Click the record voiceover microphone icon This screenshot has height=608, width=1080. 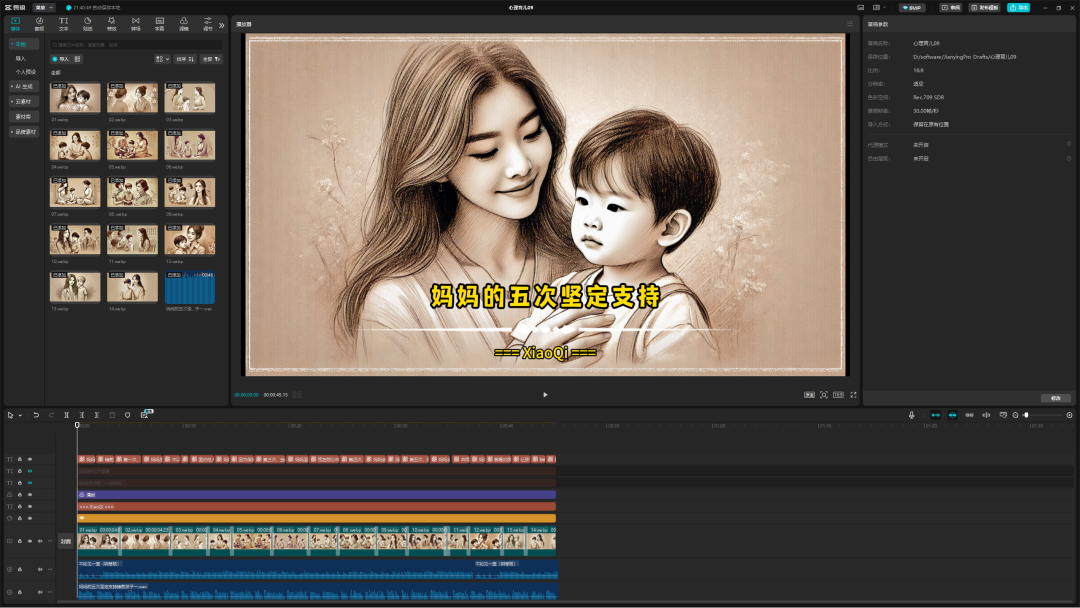911,415
